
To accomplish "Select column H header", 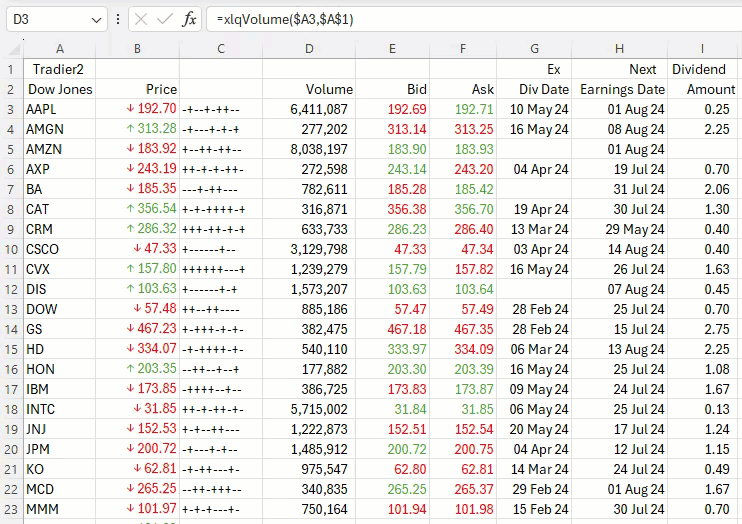I will coord(619,49).
